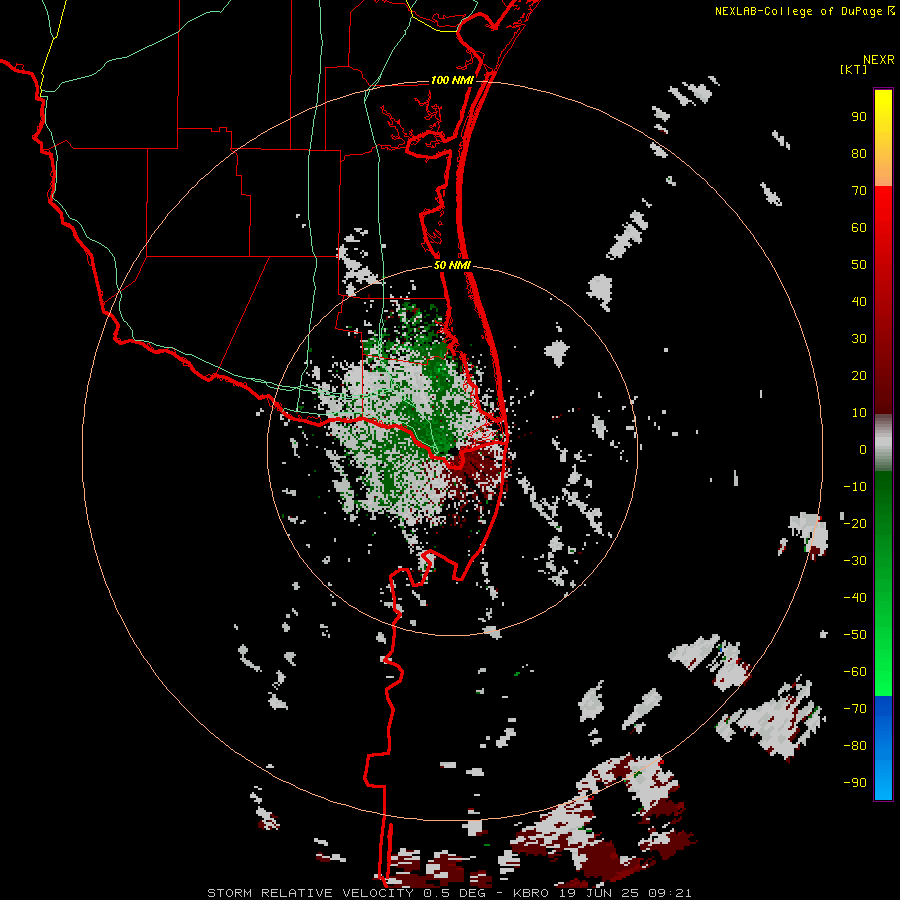Click the 0 value on velocity scale
The height and width of the screenshot is (900, 900).
tap(863, 449)
